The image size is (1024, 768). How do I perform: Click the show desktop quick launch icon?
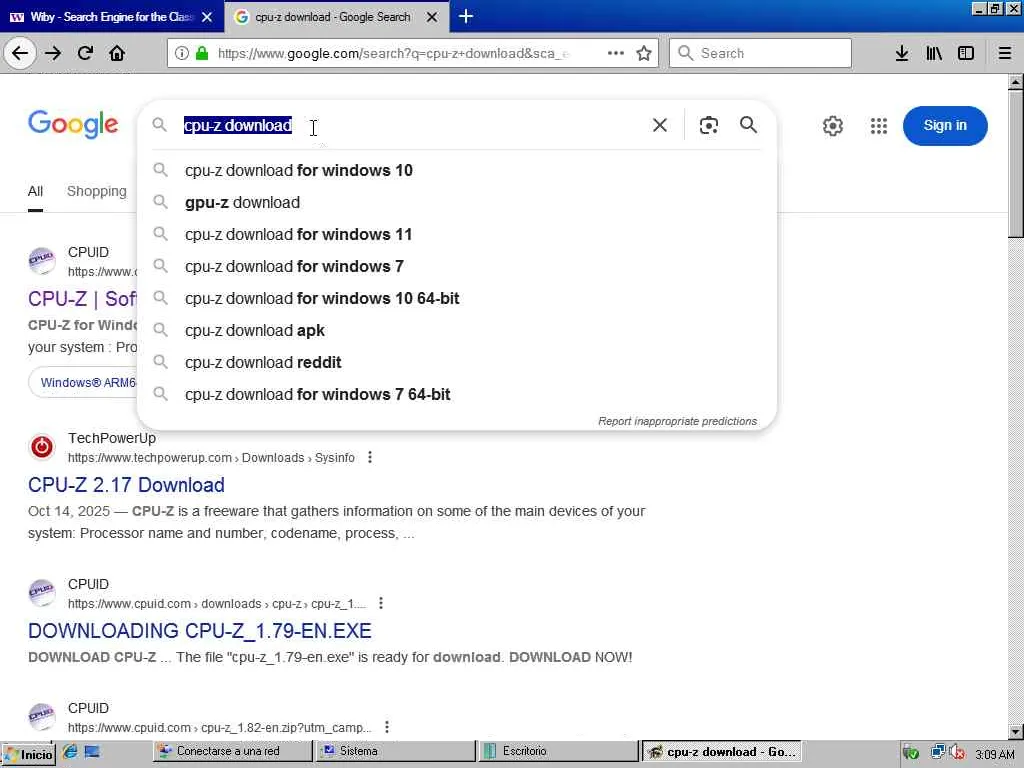click(x=92, y=752)
